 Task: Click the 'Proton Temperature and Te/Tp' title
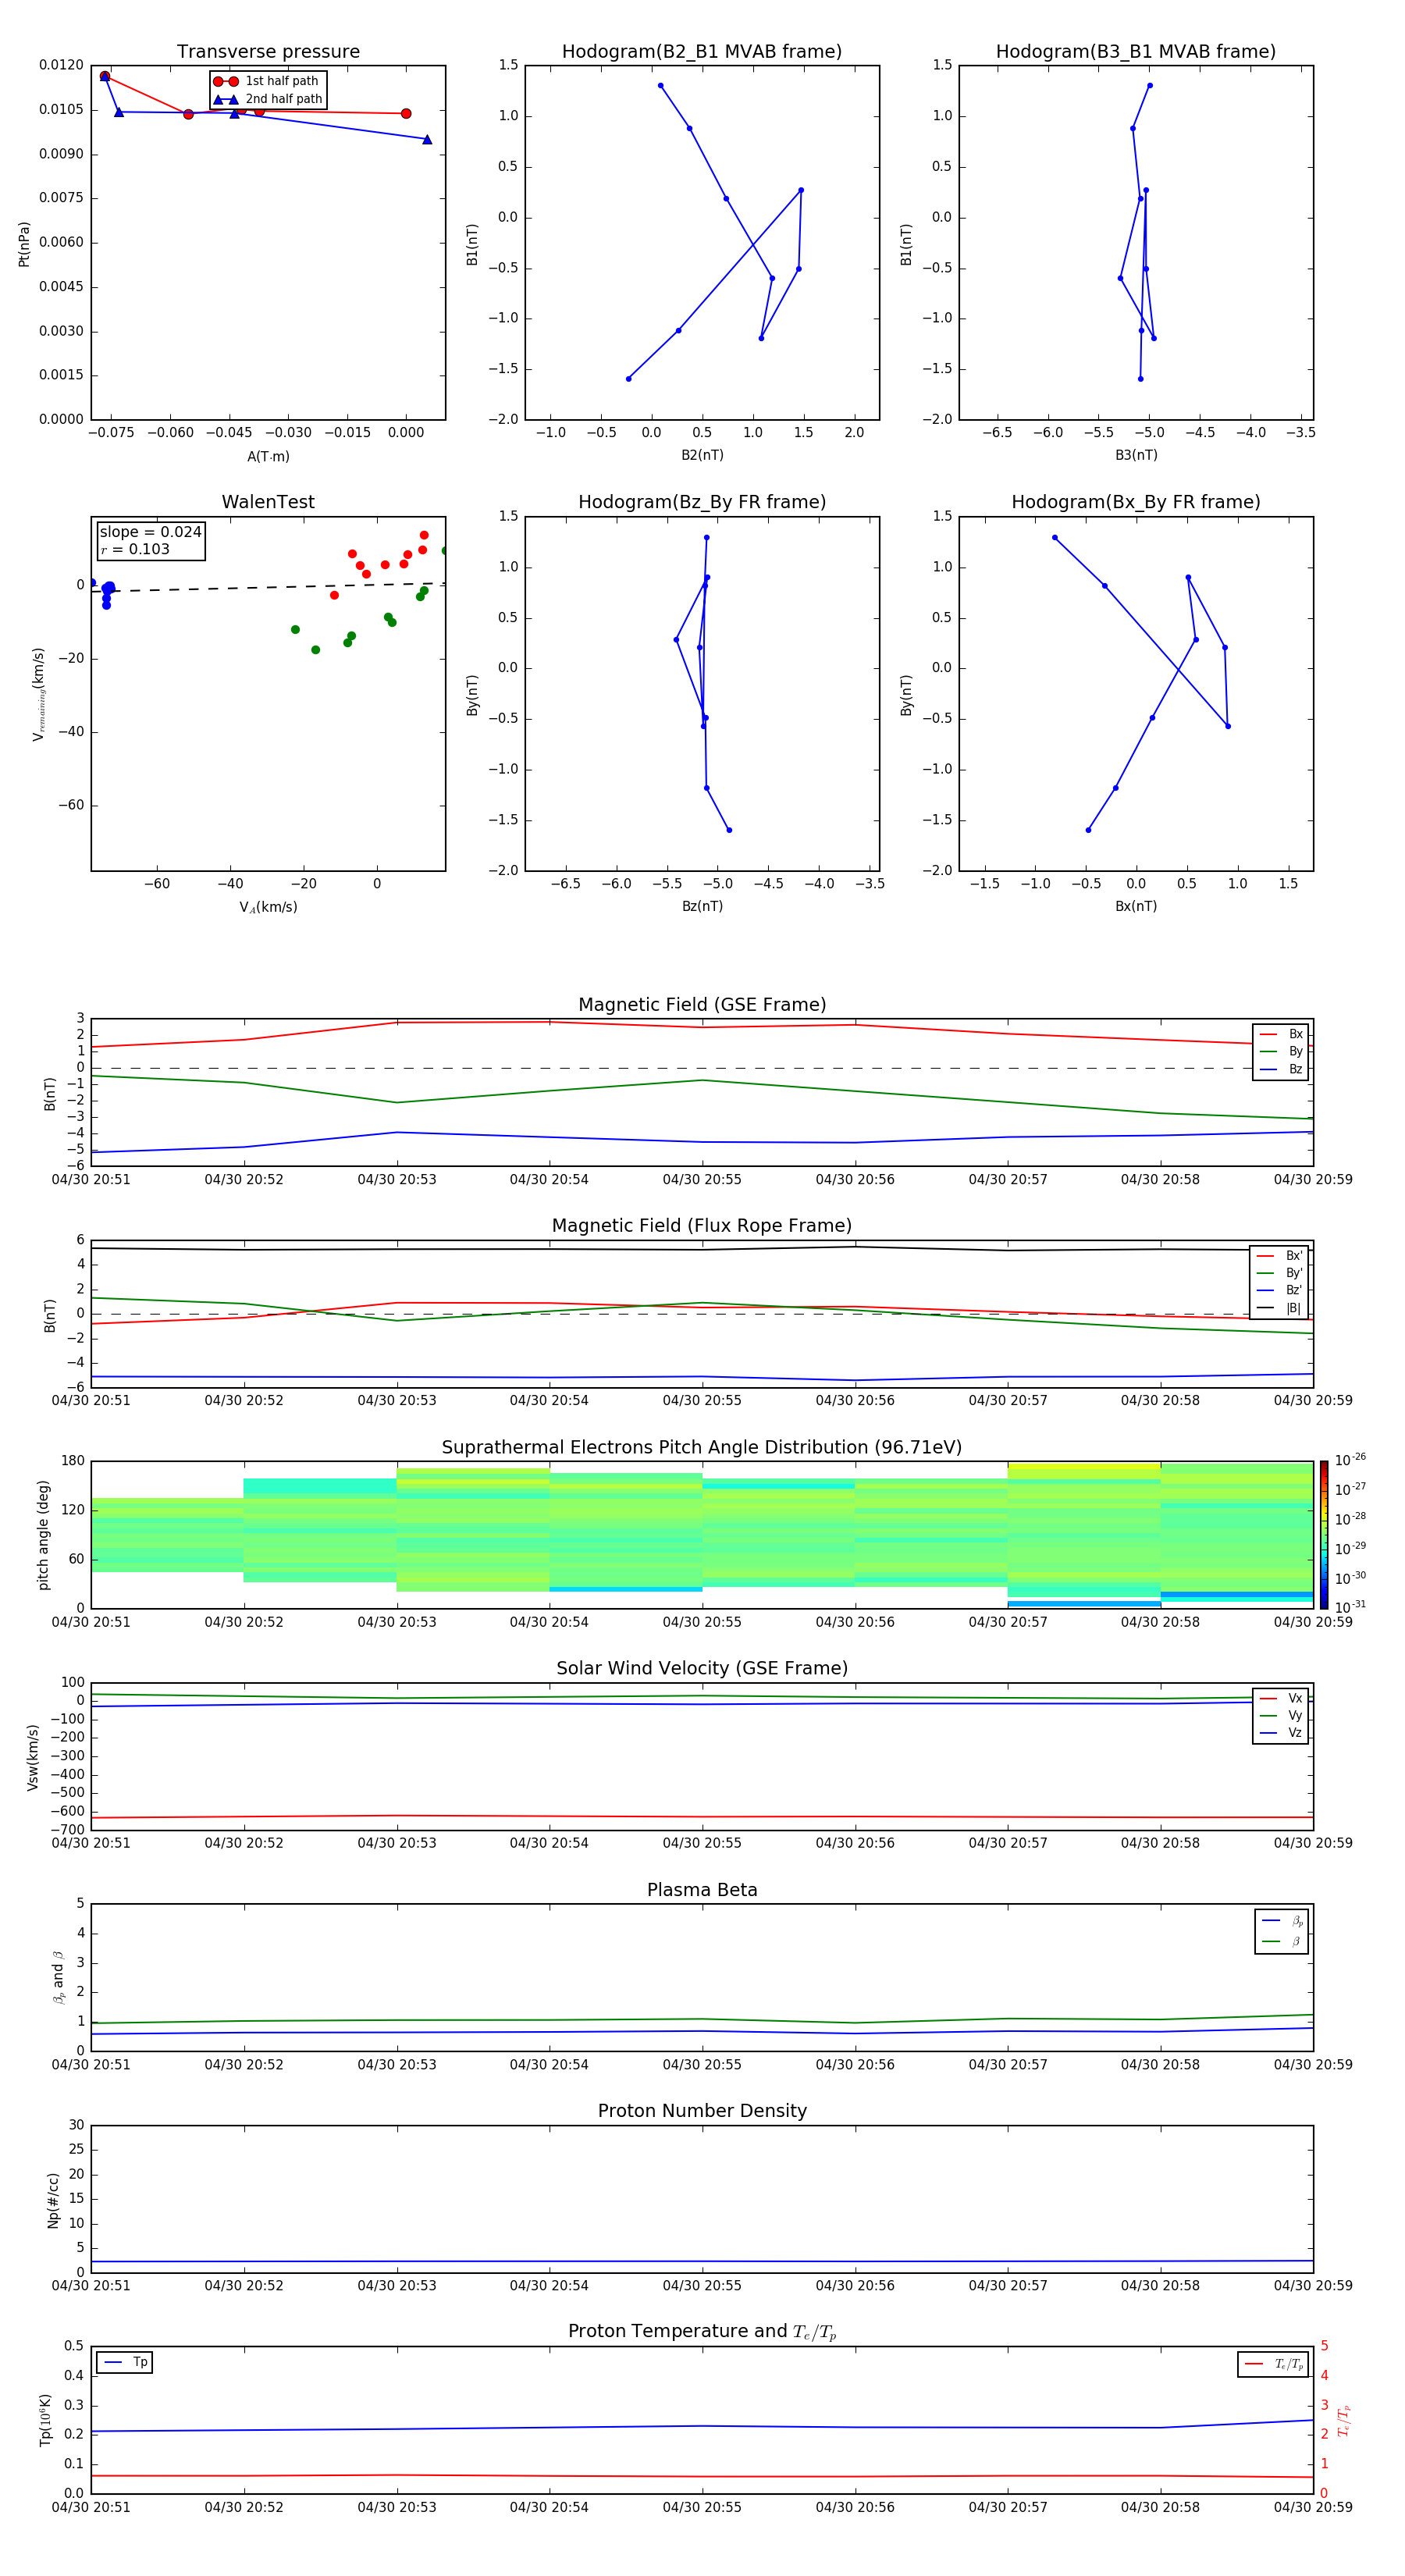702,2332
